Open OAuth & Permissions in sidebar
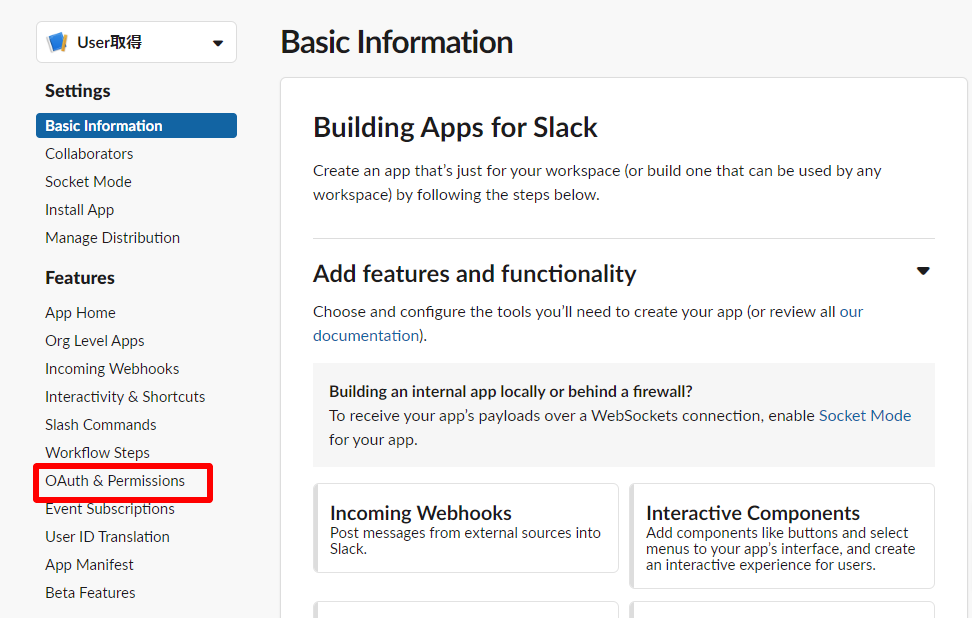Screen dimensions: 972x618 point(115,481)
